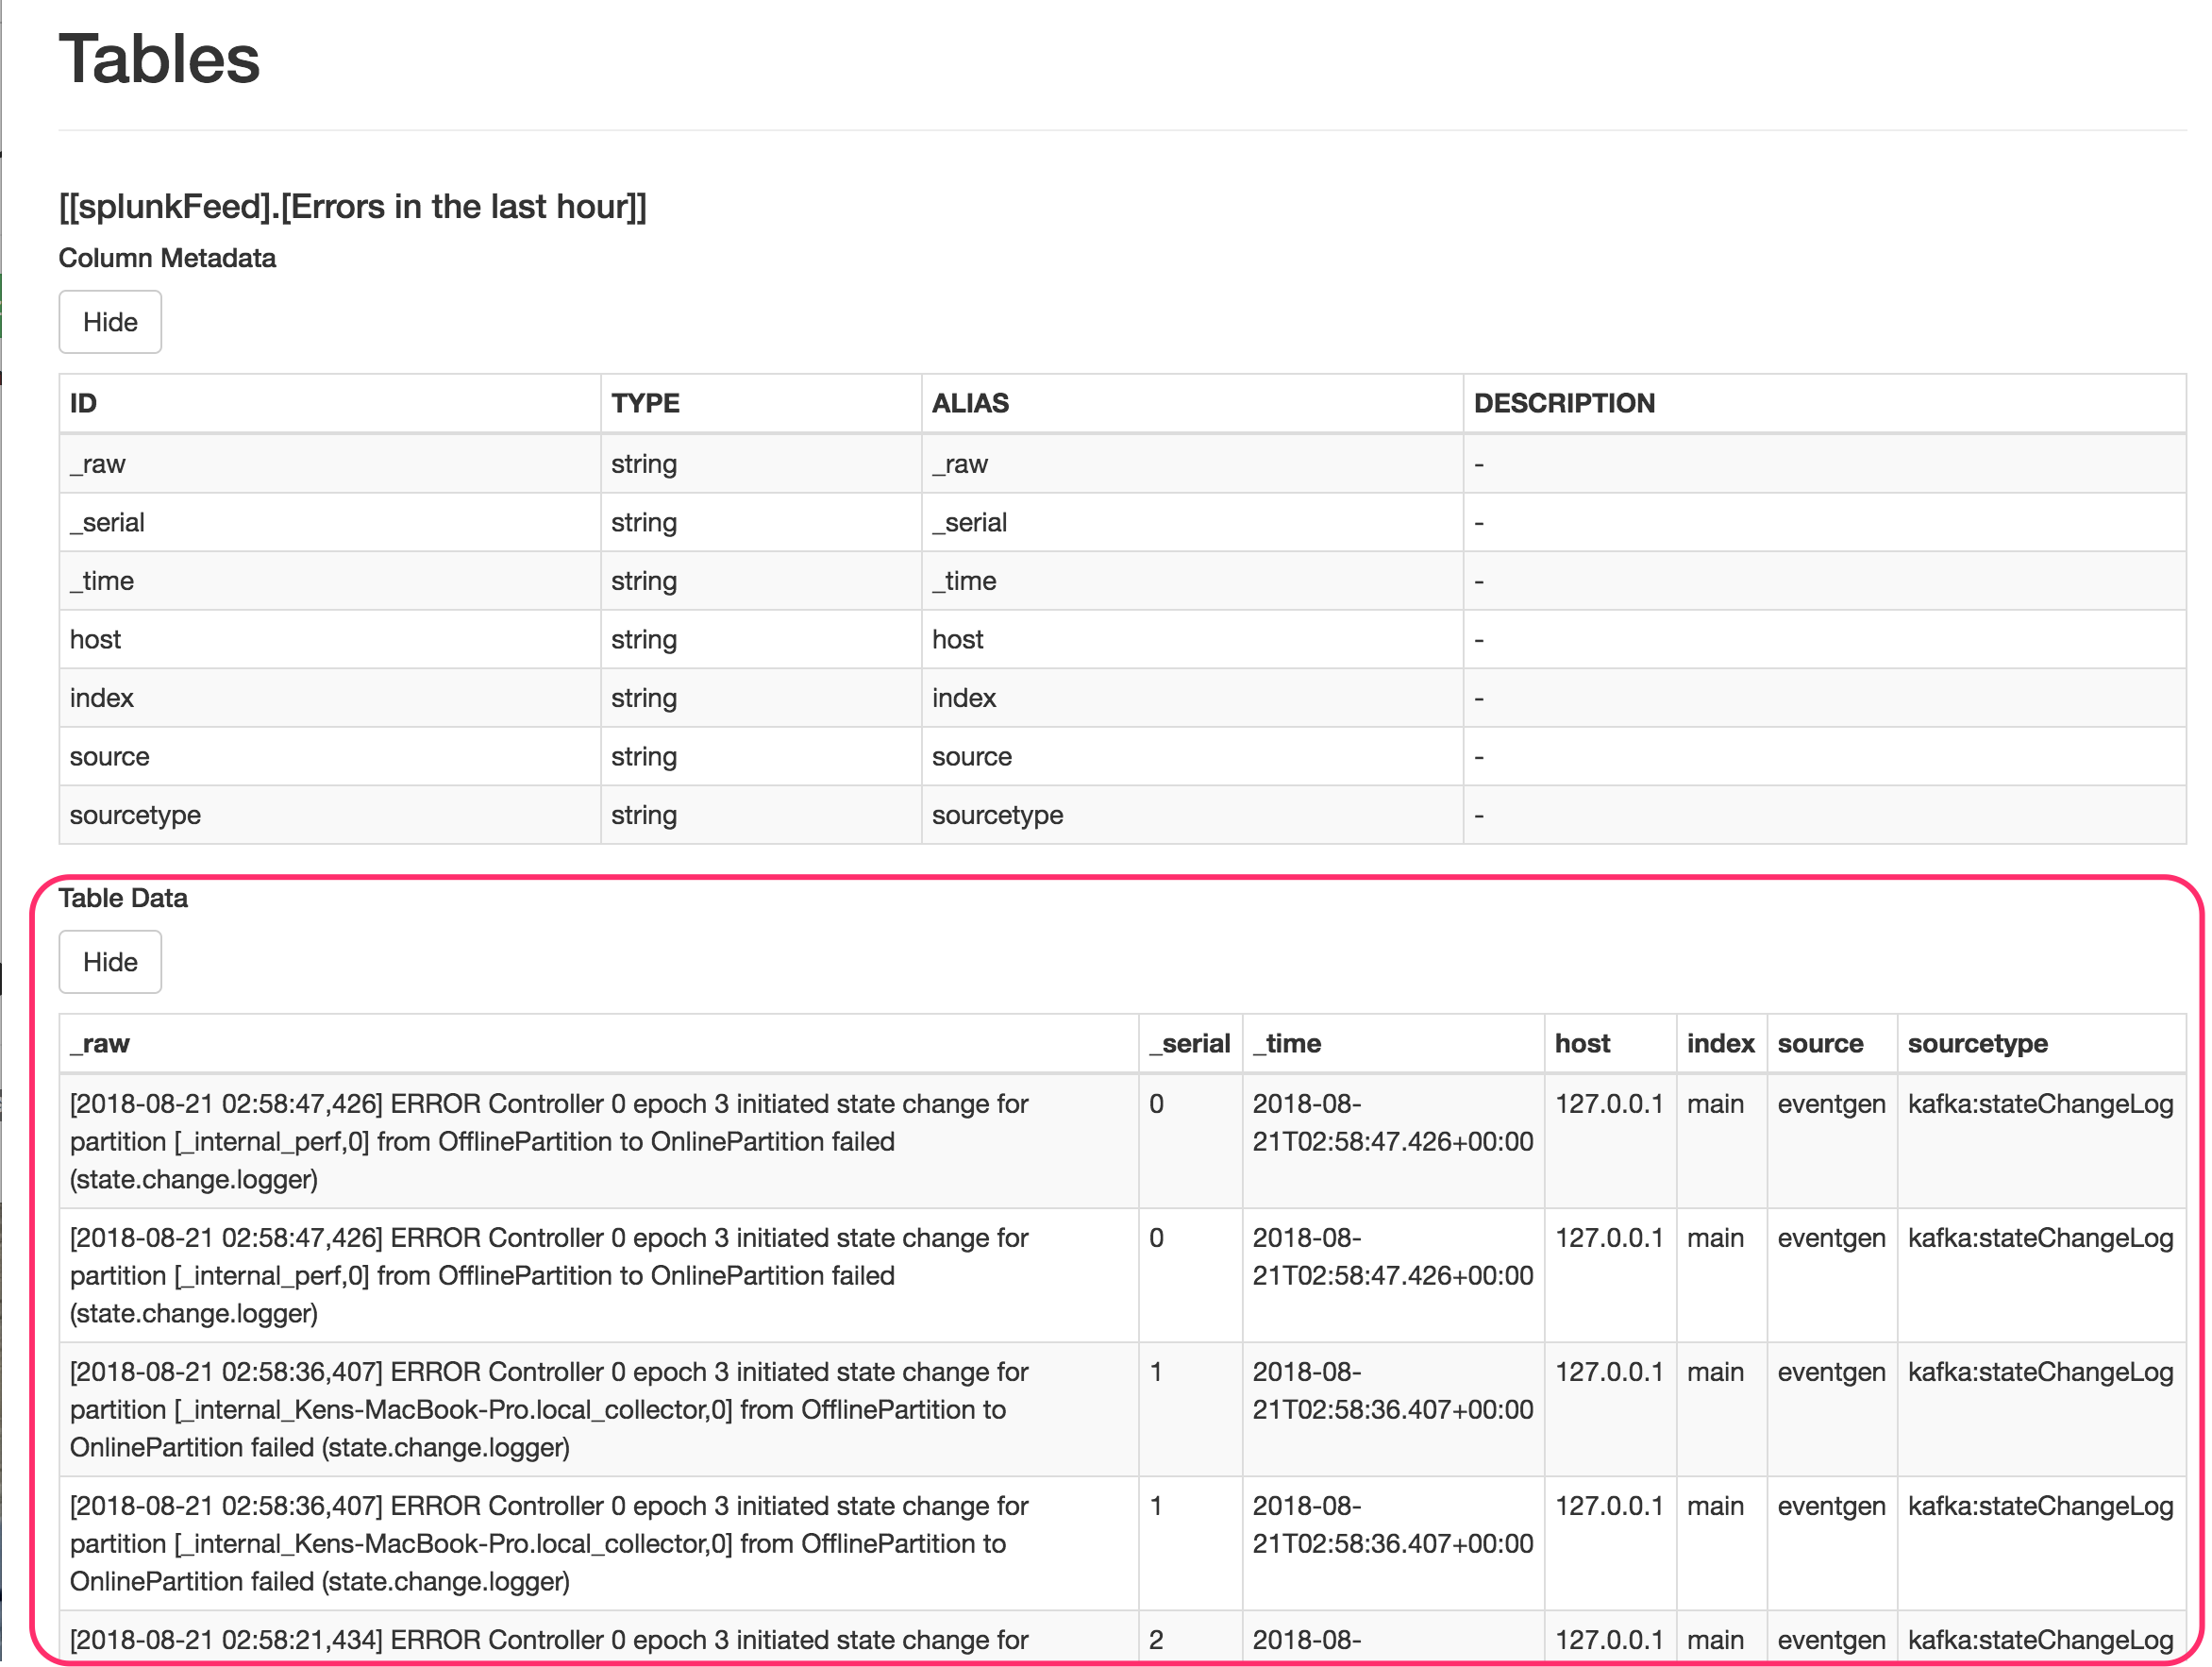Click the DESCRIPTION column header
The height and width of the screenshot is (1667, 2212).
tap(1564, 403)
